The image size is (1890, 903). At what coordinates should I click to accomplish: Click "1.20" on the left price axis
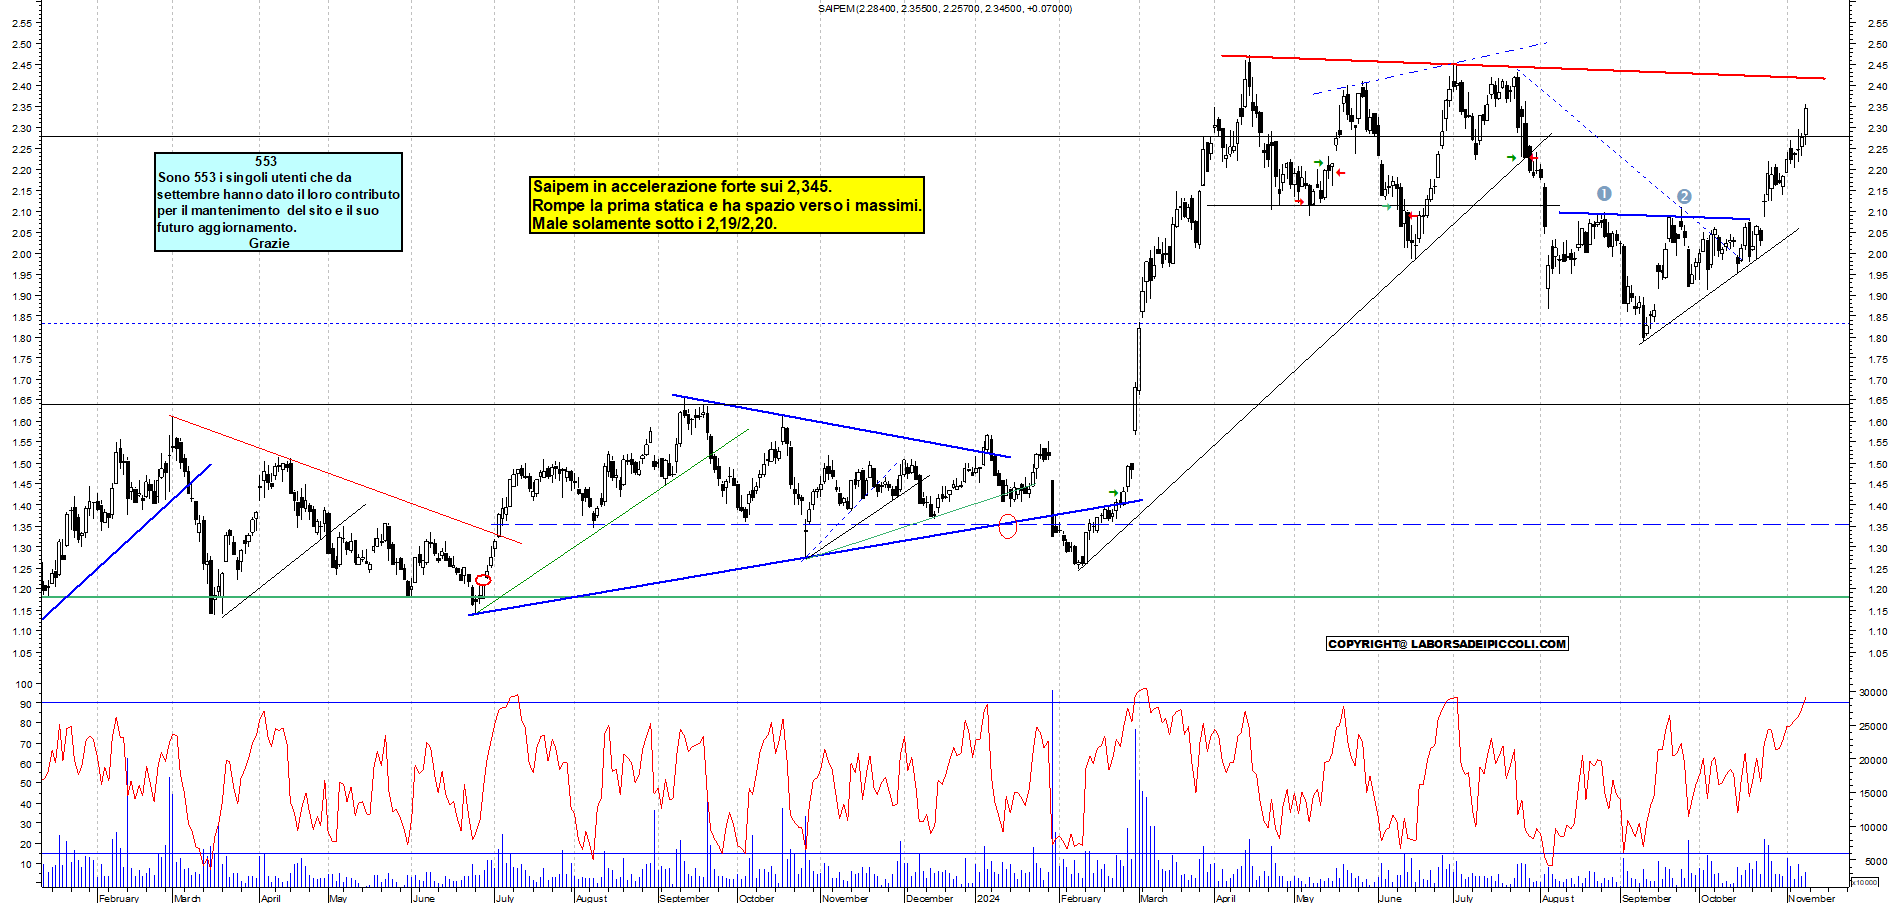(21, 590)
